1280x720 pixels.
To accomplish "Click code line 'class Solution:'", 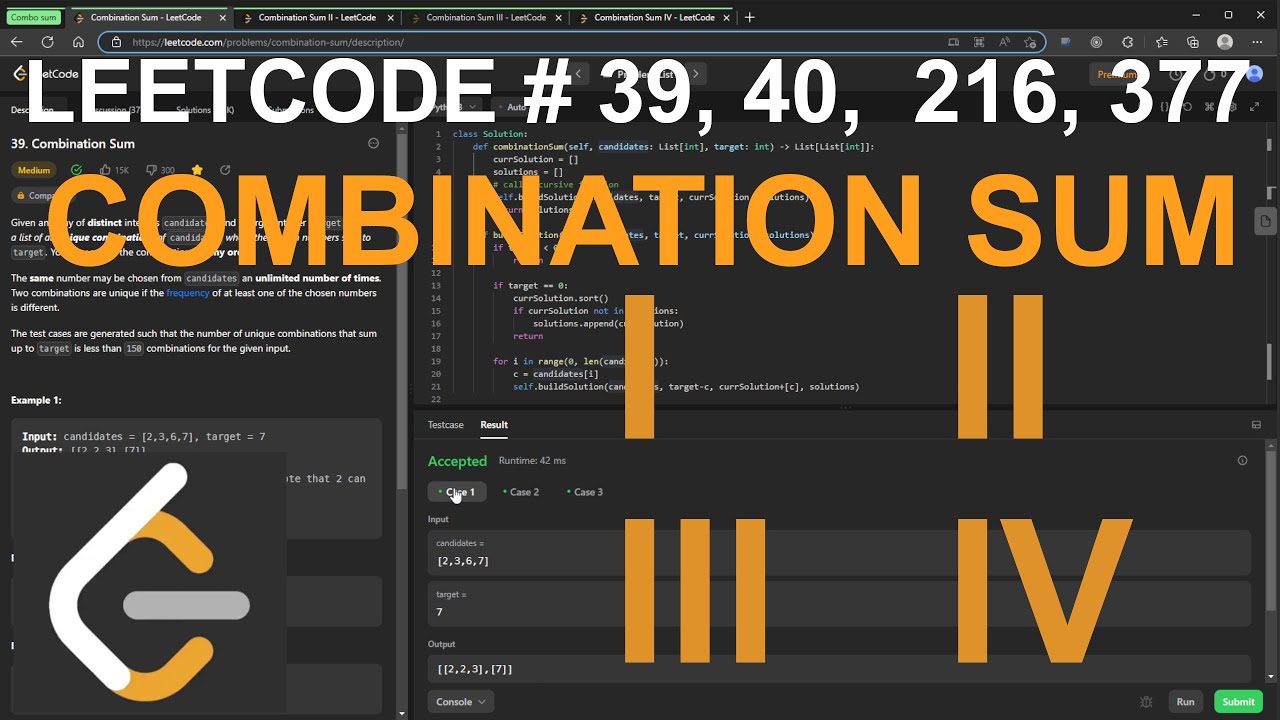I will pos(490,134).
